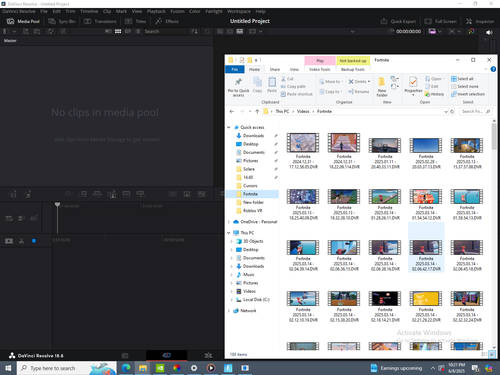Select the Cut page icon at bottom
The image size is (500, 375).
coord(166,355)
